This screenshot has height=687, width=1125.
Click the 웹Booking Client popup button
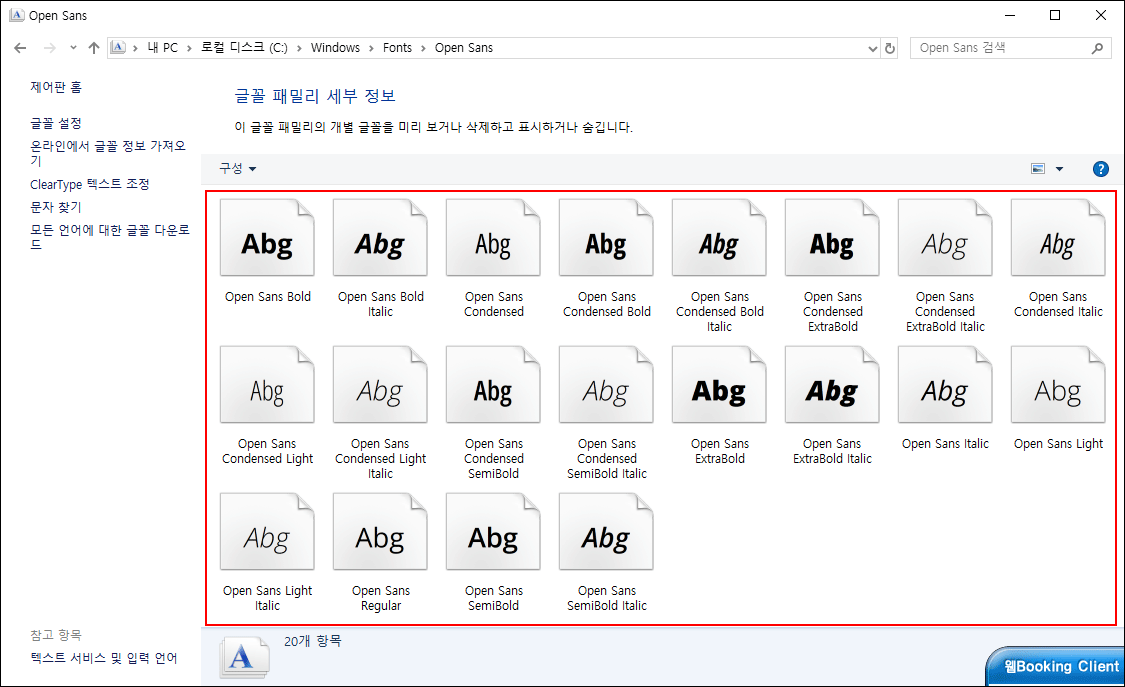[x=1055, y=666]
